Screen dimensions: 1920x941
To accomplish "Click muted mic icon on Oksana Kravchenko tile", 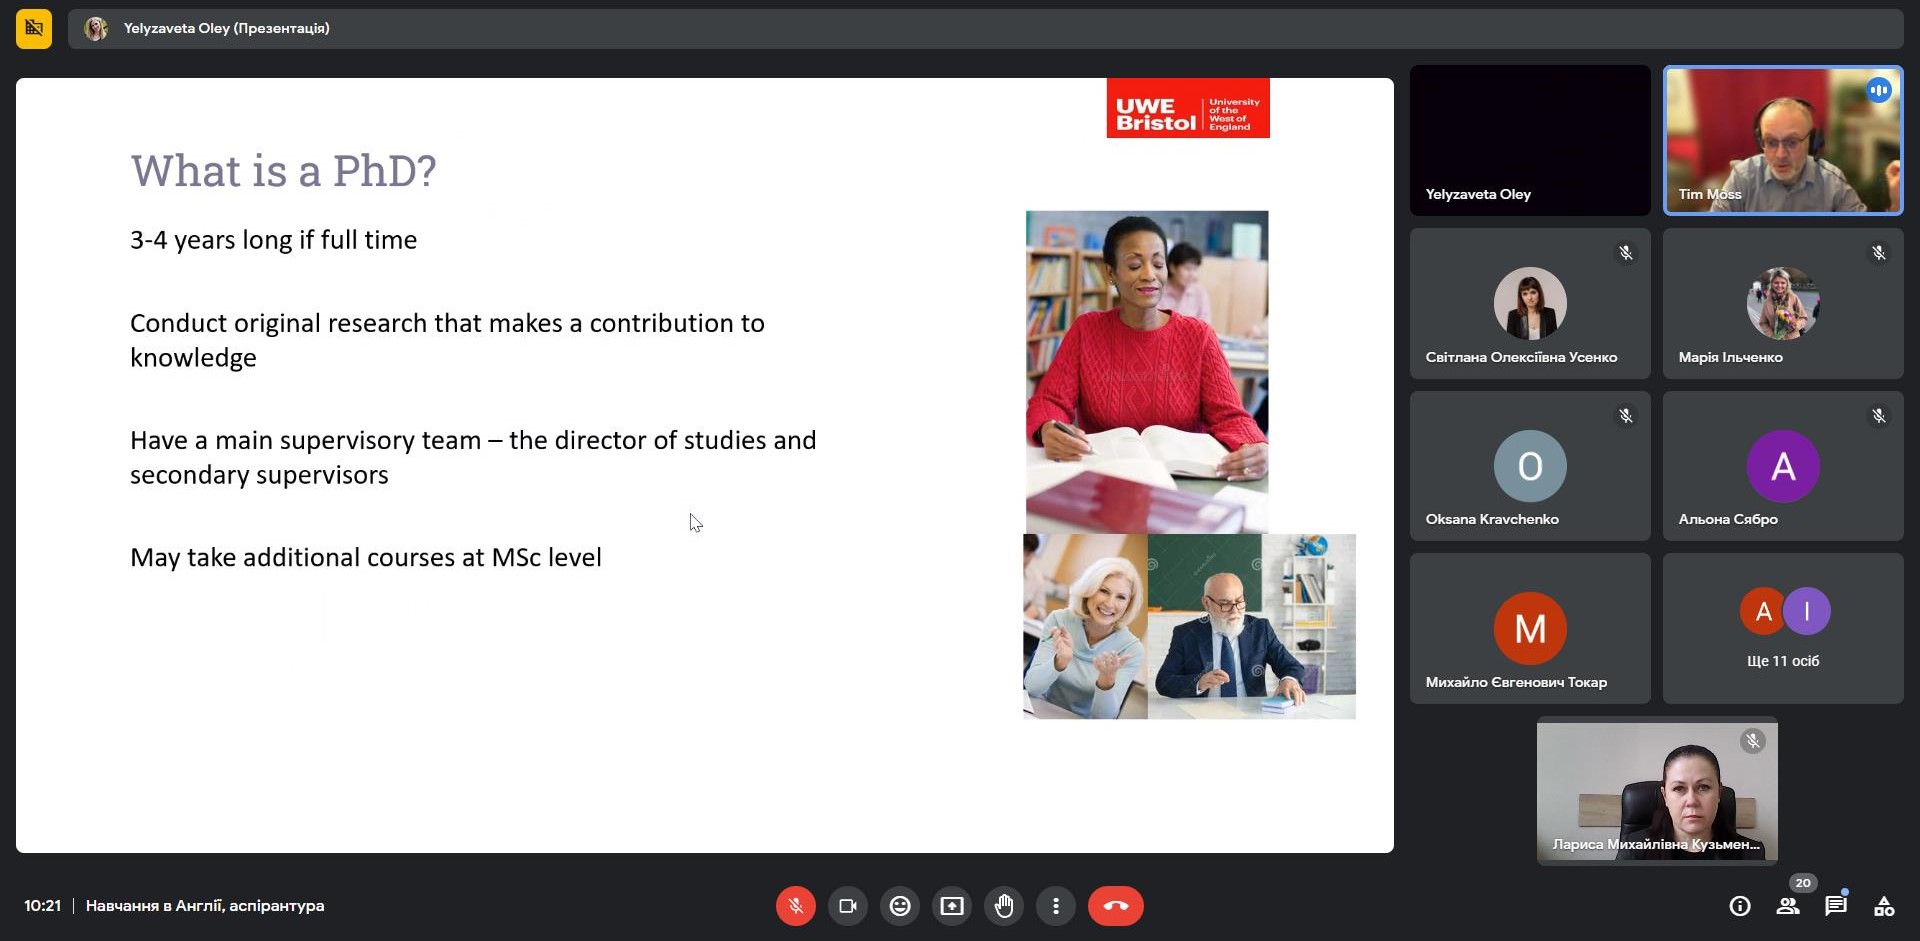I will [x=1626, y=415].
